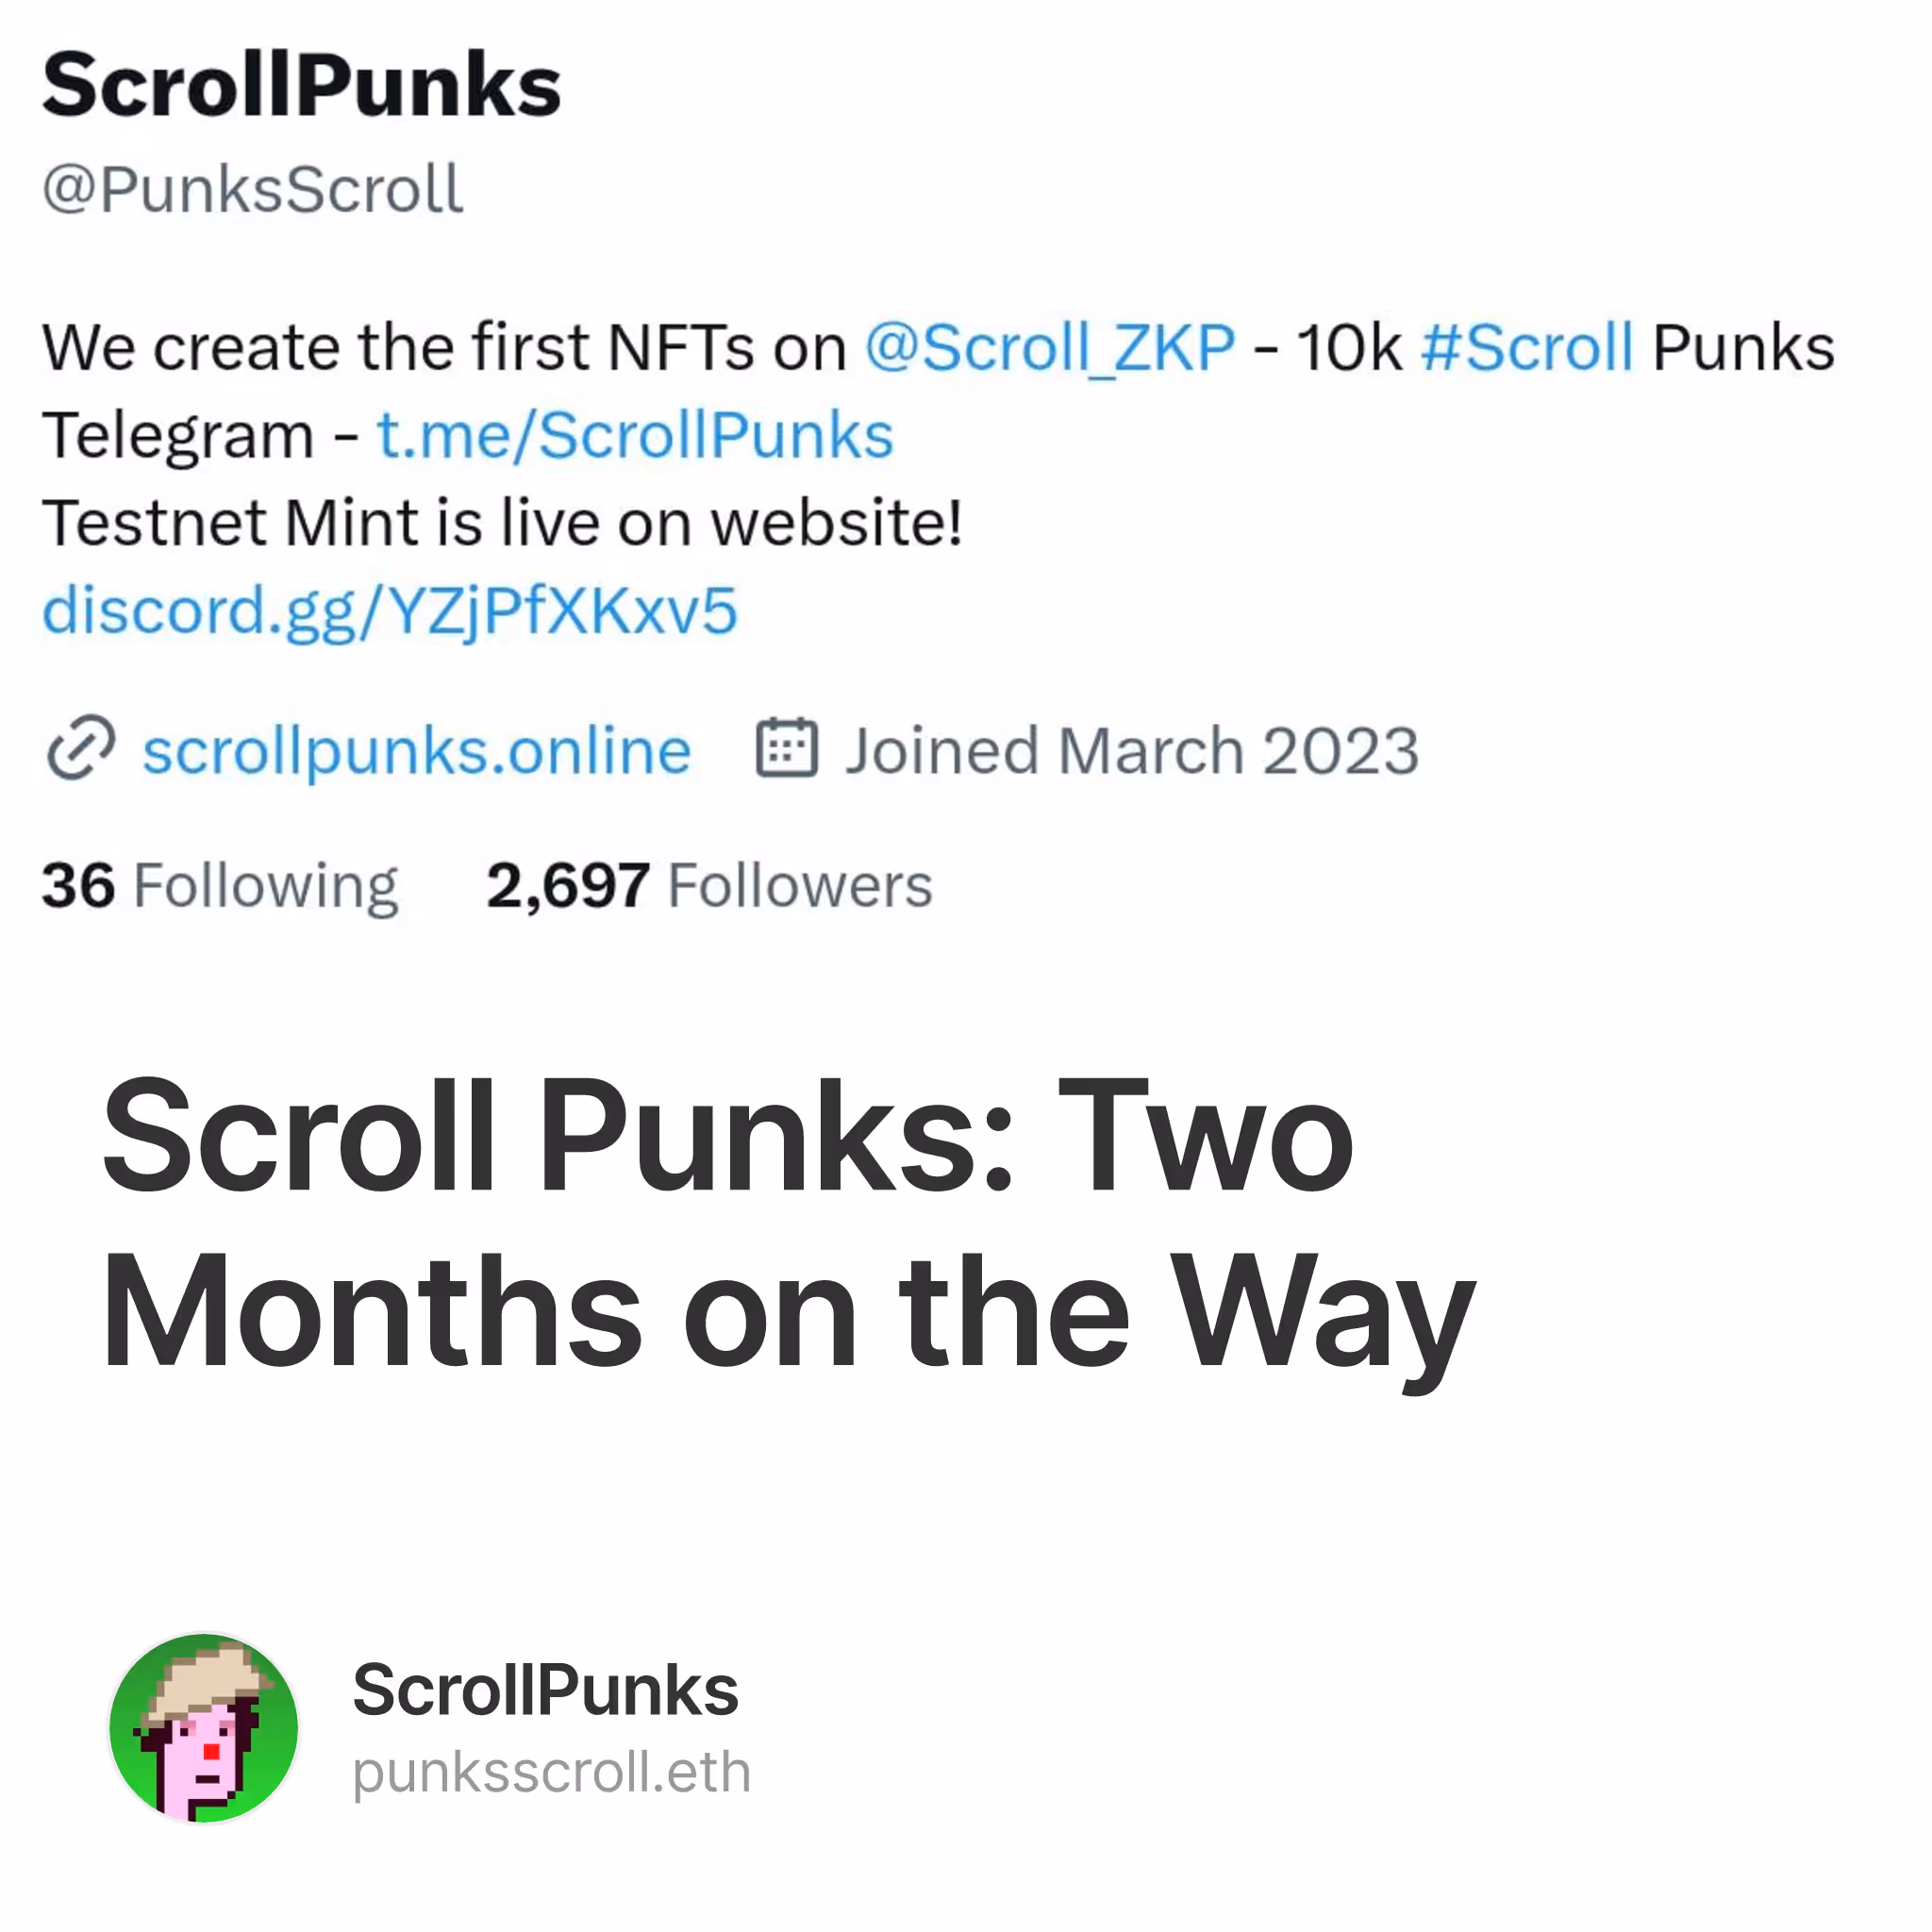Open the discord.gg/YZjPfXKxv5 invite link
1932x1932 pixels.
coord(390,610)
